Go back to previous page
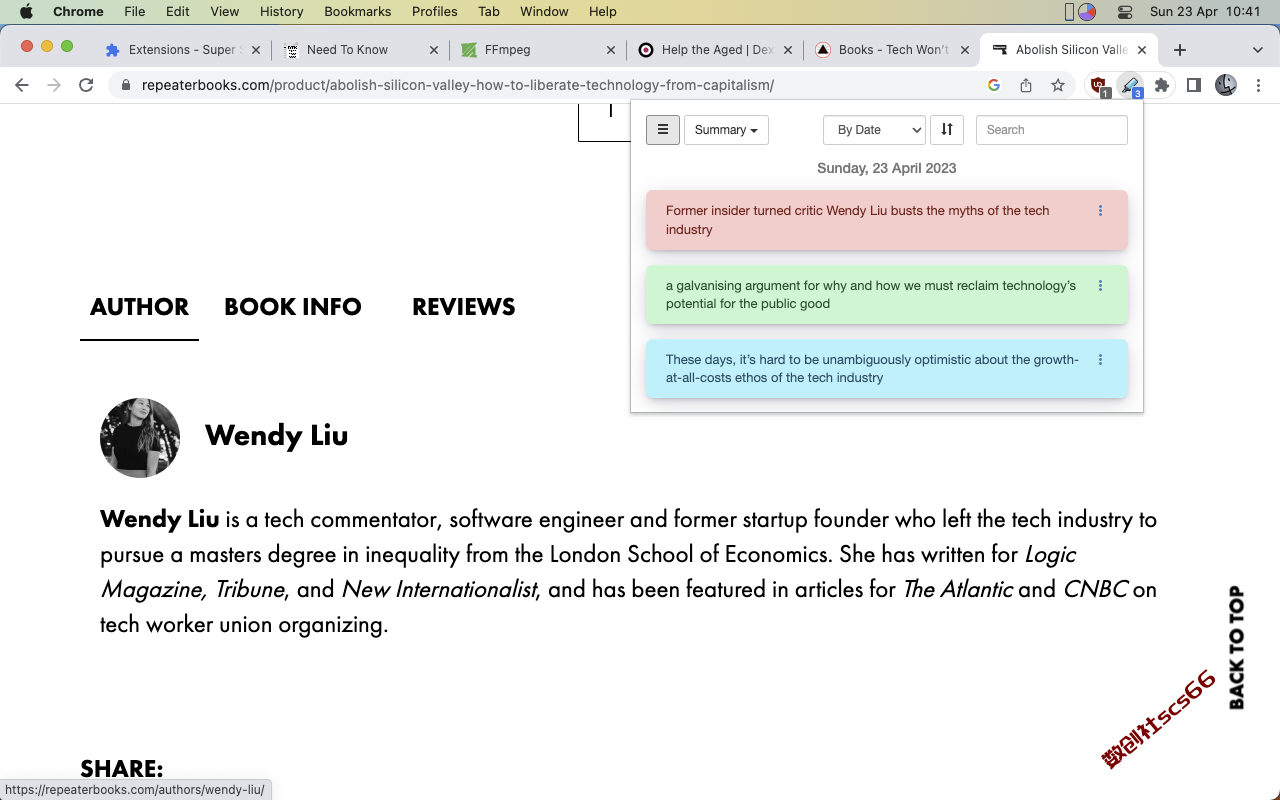 tap(22, 86)
